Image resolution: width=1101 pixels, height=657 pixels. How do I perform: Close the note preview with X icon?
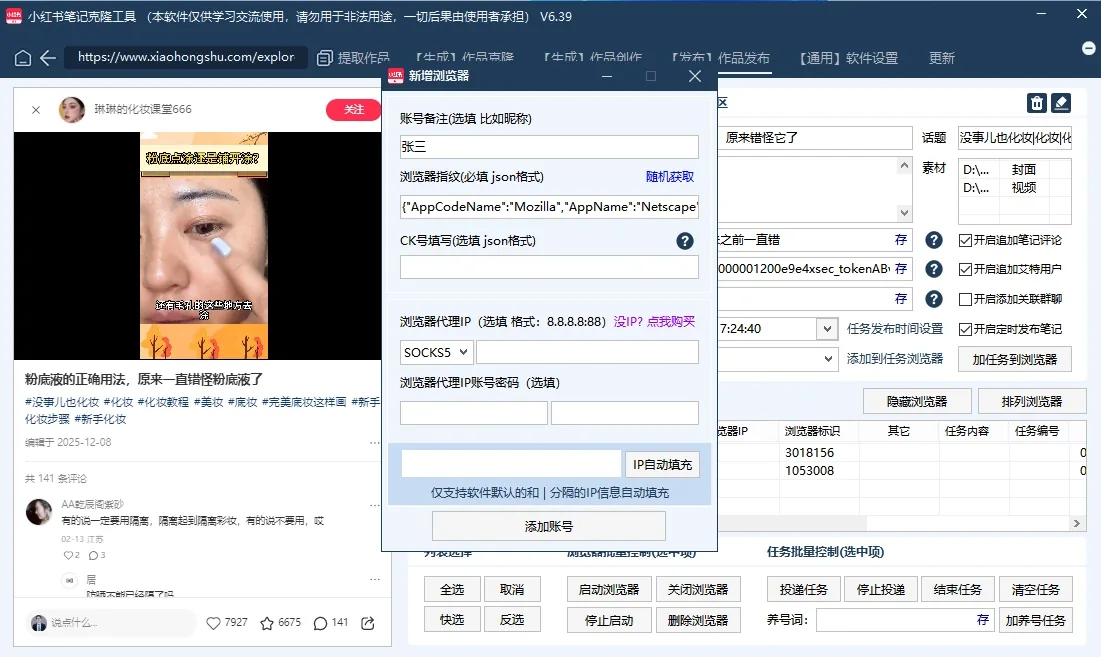(36, 110)
